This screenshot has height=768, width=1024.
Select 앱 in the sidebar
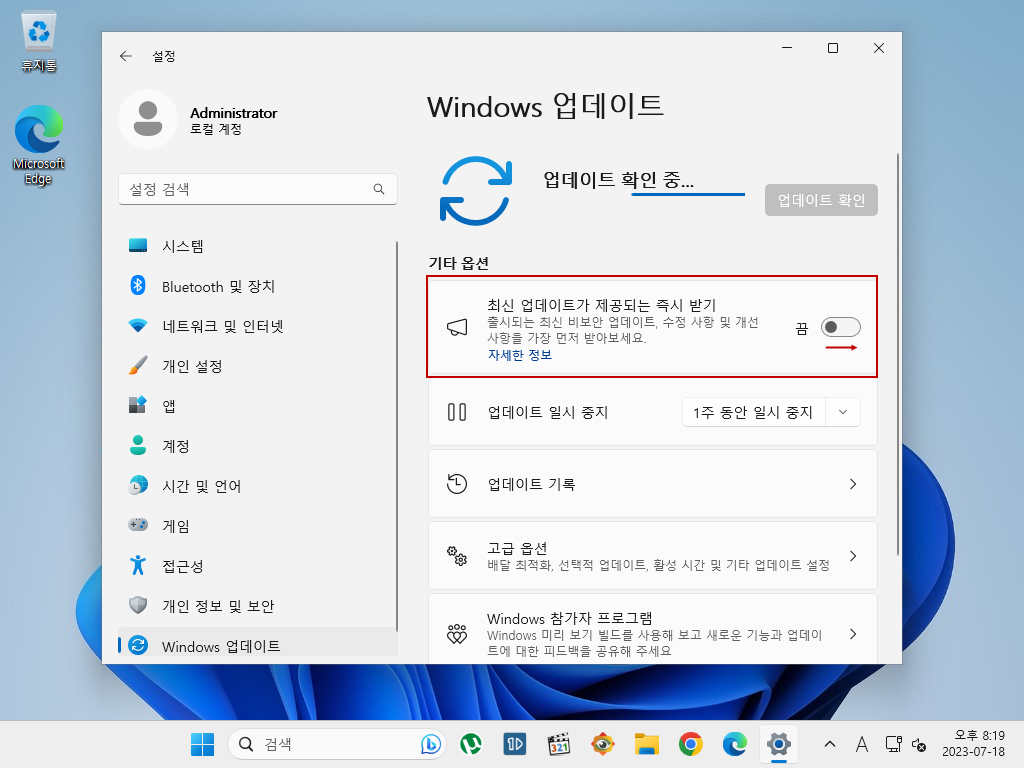pos(258,406)
